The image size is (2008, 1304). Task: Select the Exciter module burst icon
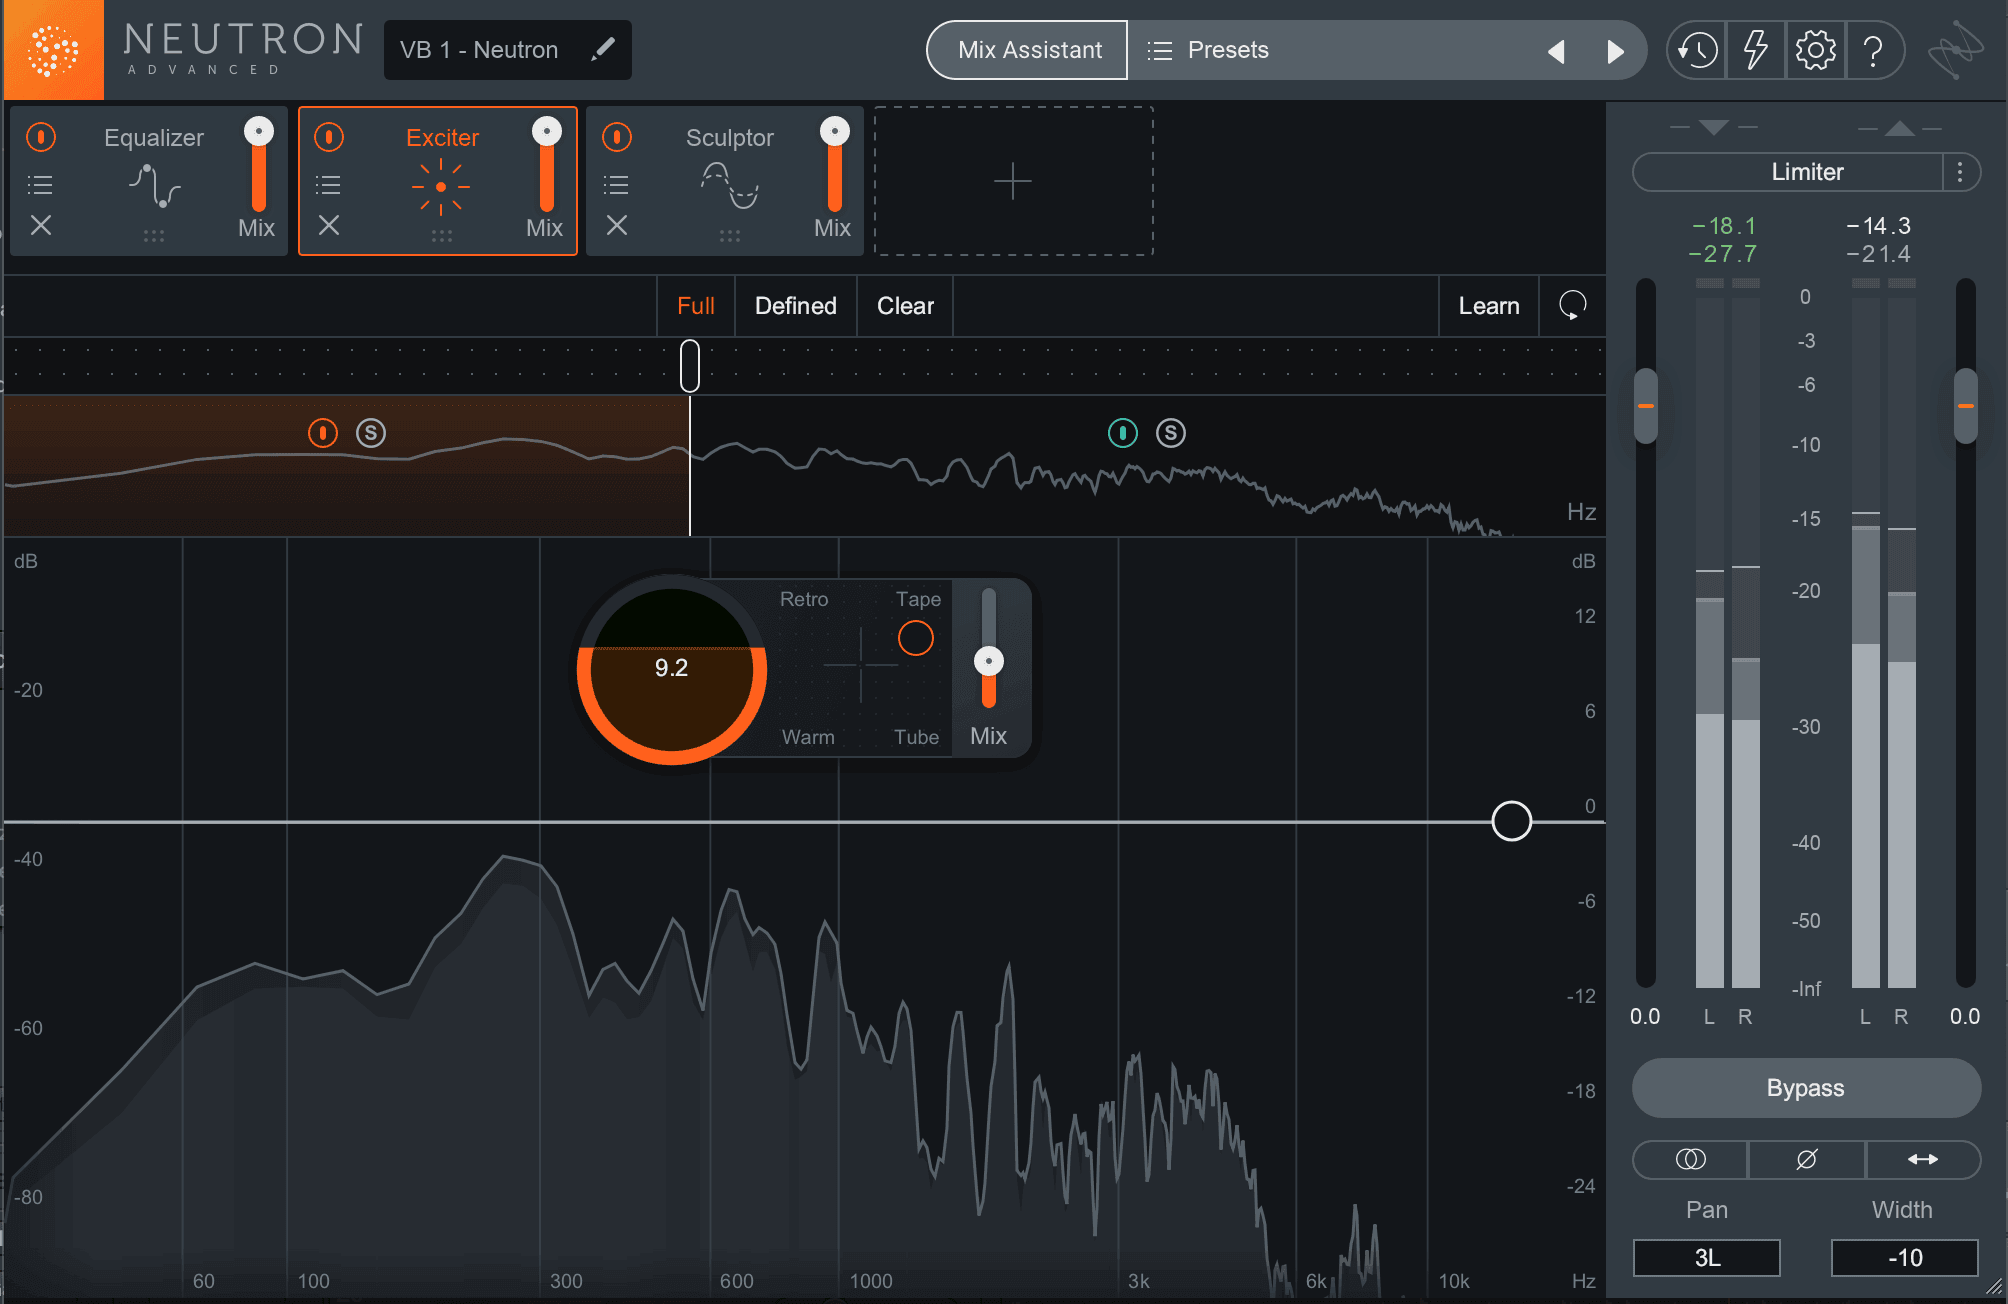[x=441, y=187]
